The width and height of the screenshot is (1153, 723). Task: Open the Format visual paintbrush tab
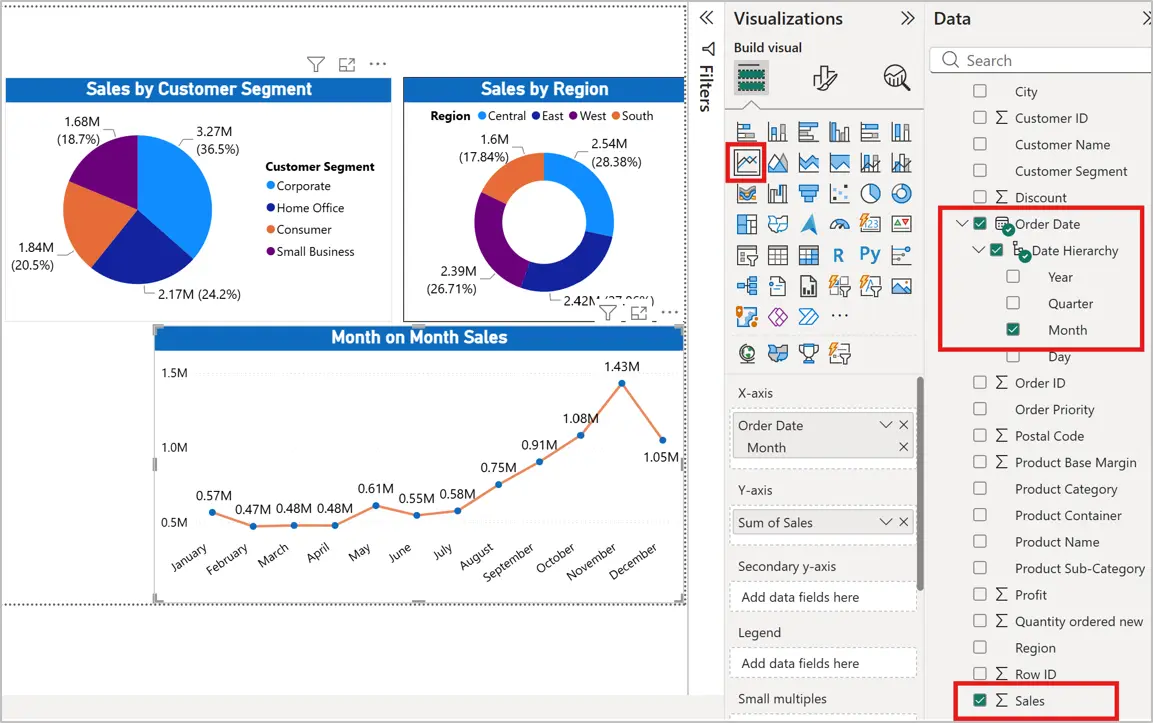(x=824, y=78)
